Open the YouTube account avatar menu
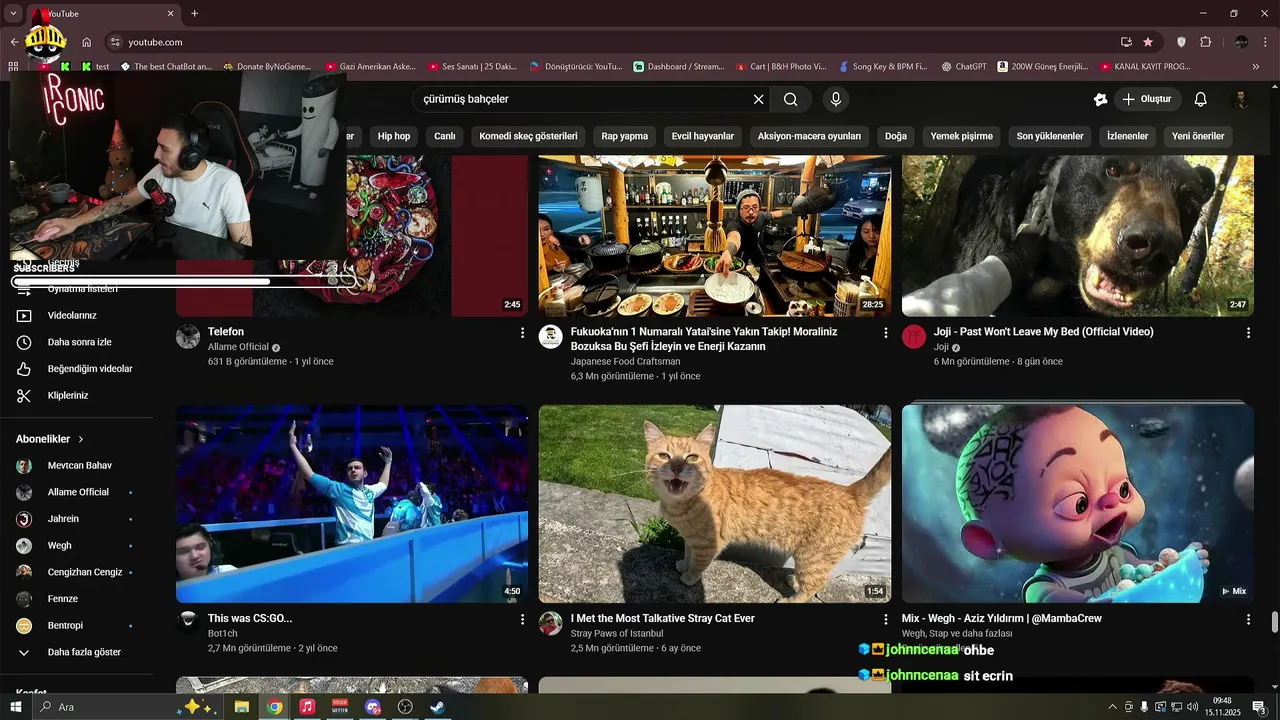This screenshot has height=720, width=1280. point(1241,99)
